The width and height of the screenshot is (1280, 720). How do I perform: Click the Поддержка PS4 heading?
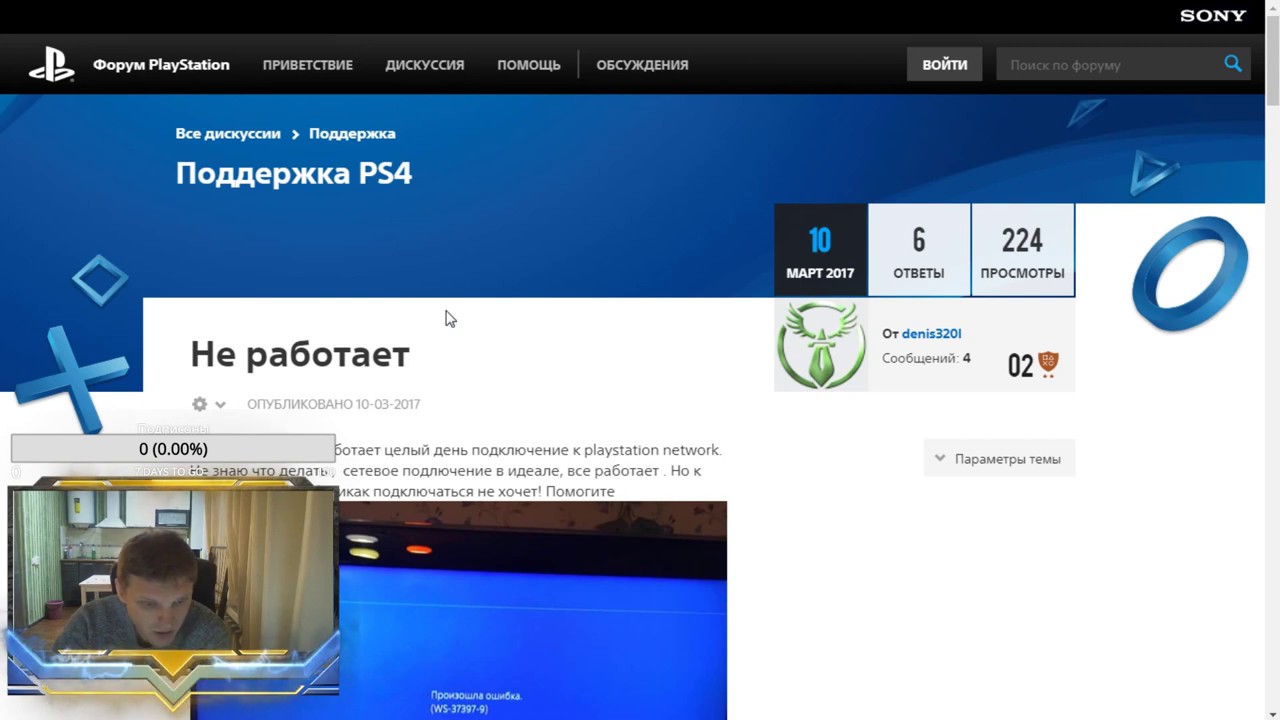[294, 173]
